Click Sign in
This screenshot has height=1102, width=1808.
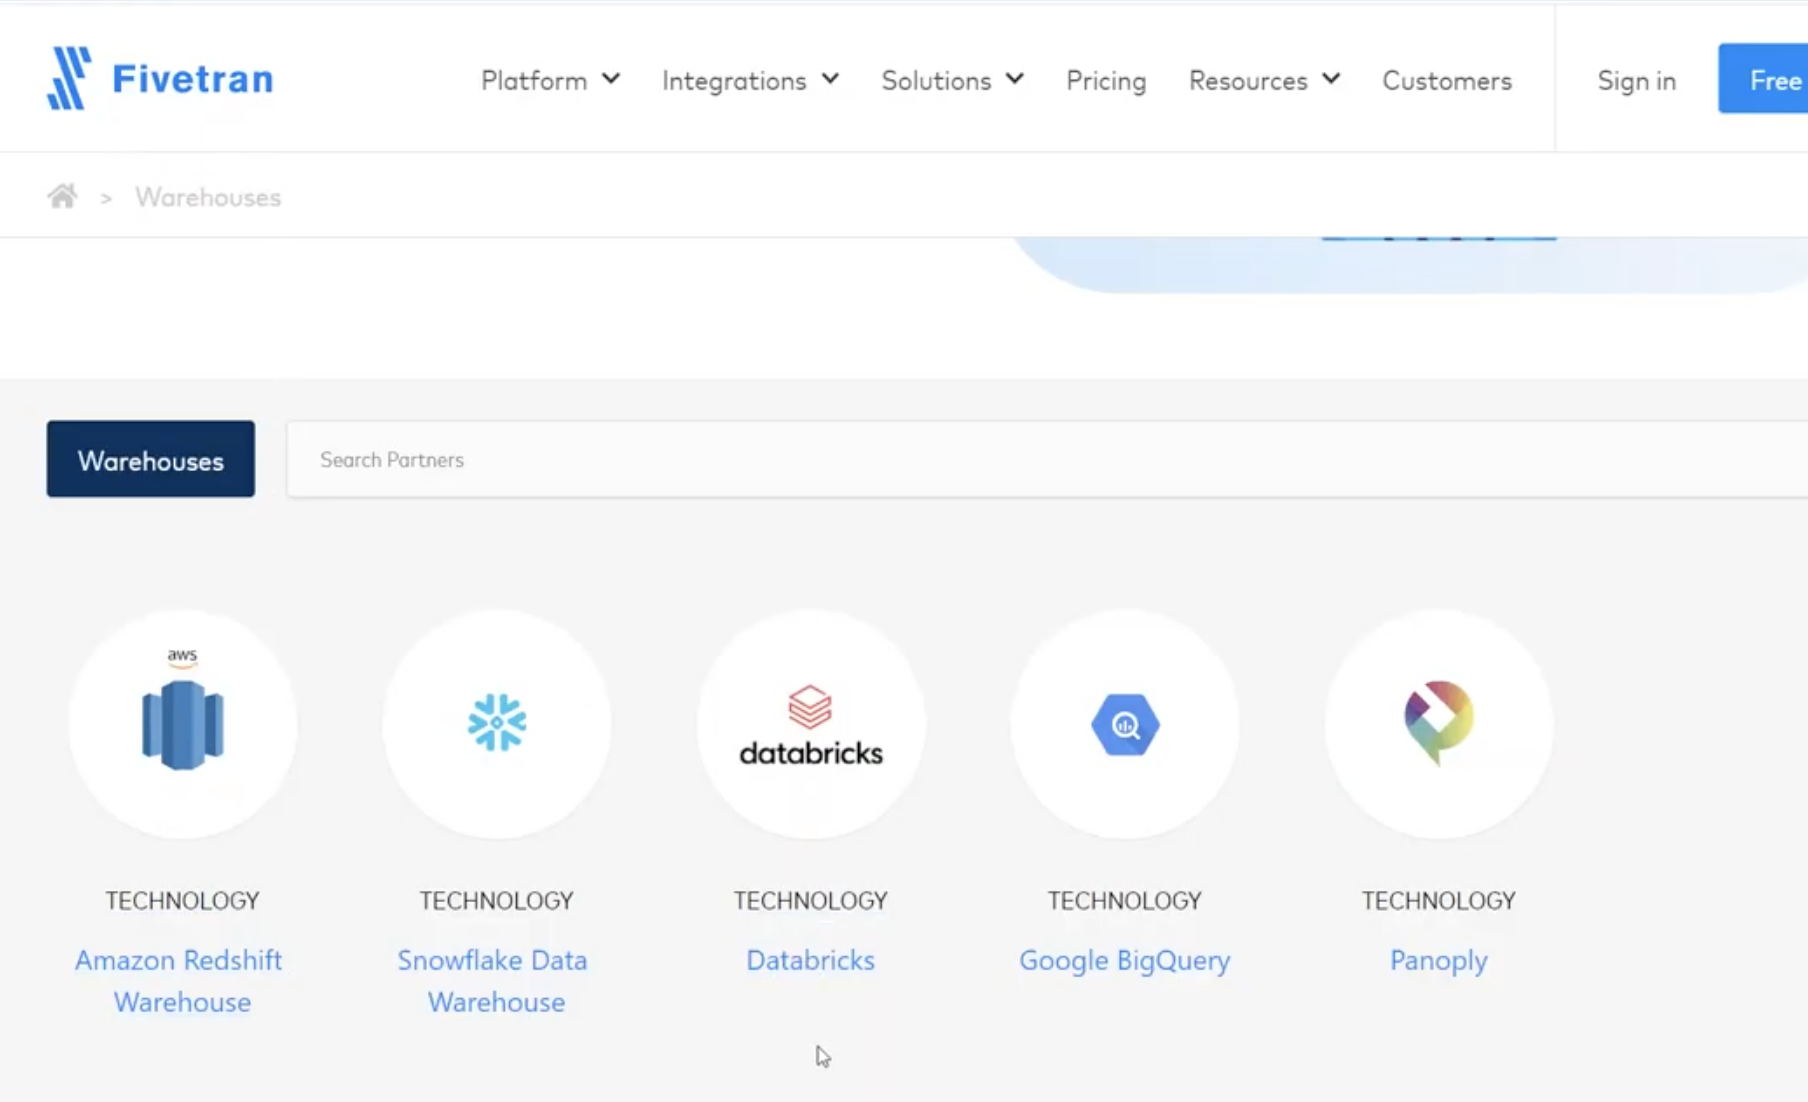(x=1636, y=80)
